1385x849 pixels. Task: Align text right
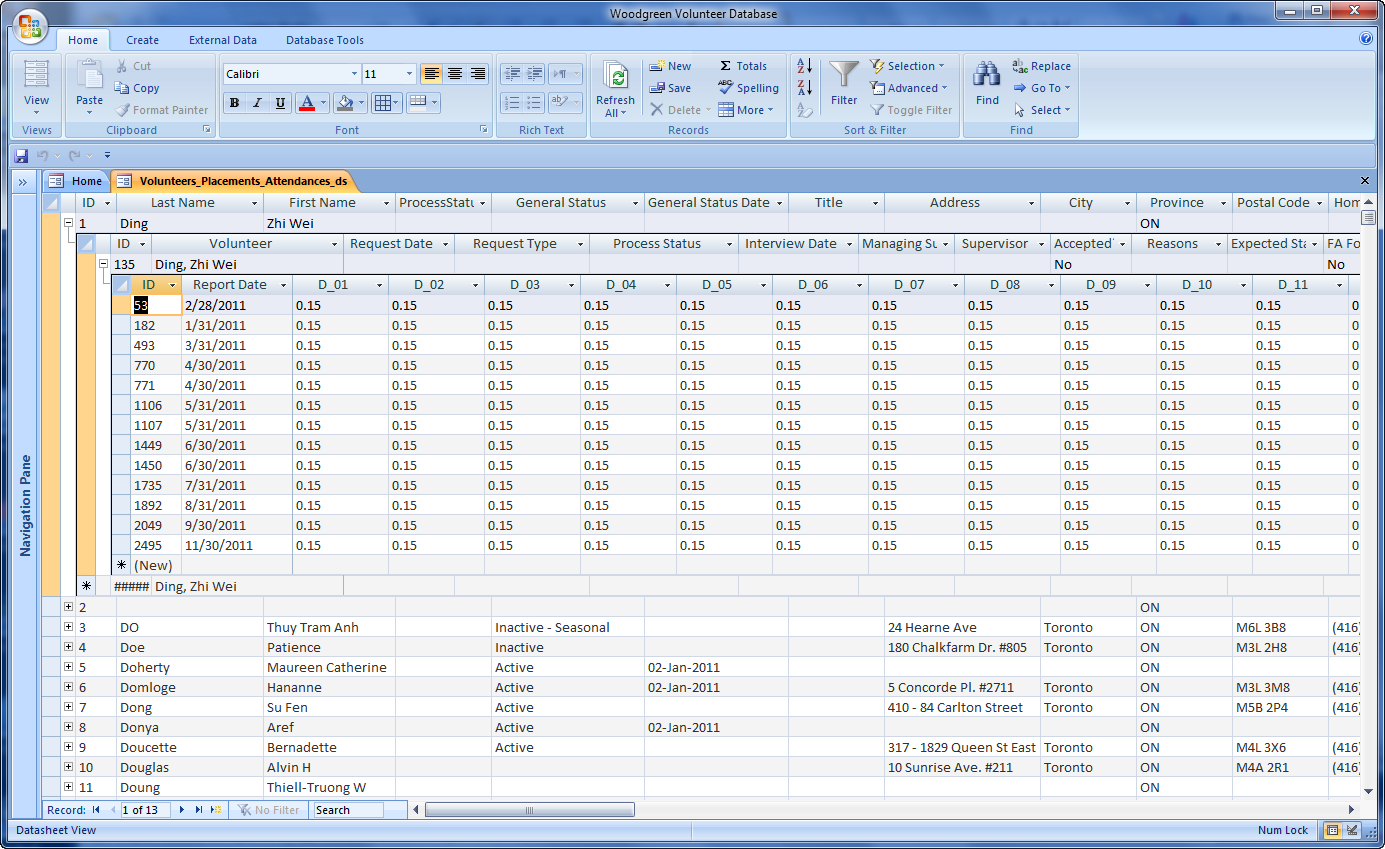477,74
